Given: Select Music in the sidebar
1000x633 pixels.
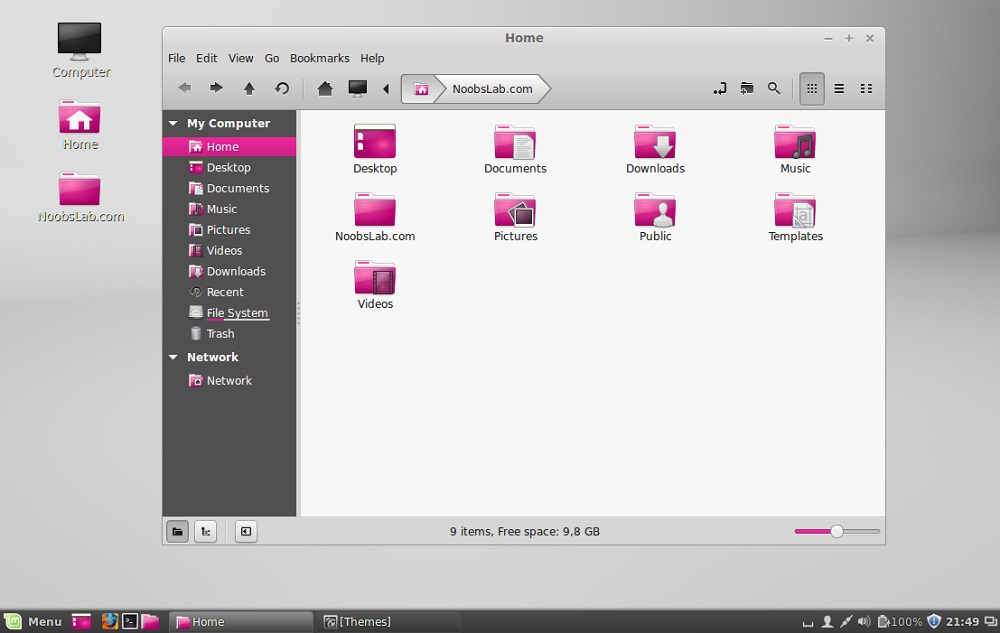Looking at the screenshot, I should [230, 209].
